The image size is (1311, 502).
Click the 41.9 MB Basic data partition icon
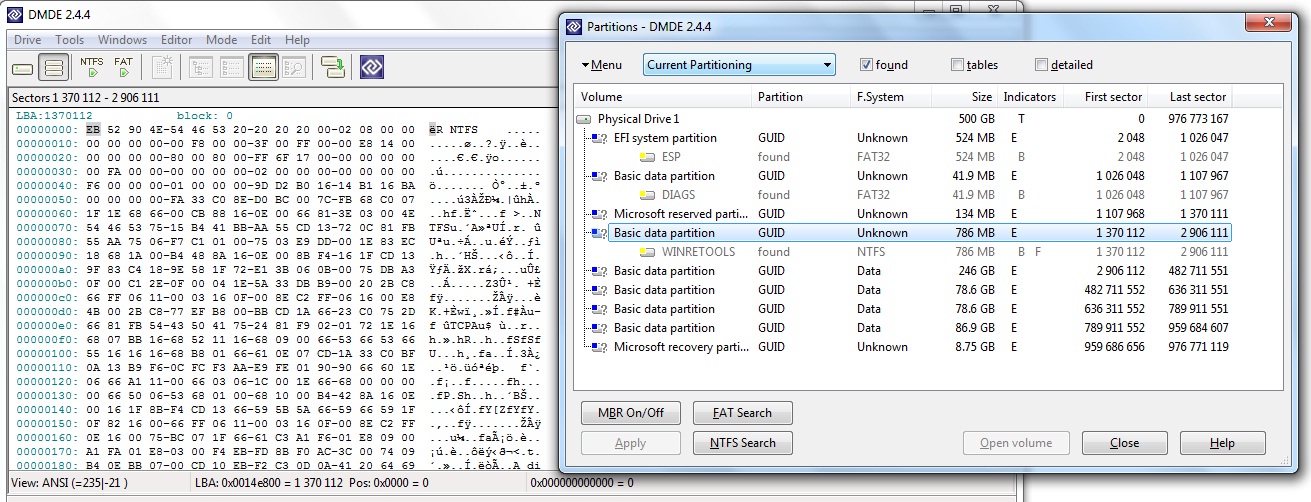[x=598, y=176]
